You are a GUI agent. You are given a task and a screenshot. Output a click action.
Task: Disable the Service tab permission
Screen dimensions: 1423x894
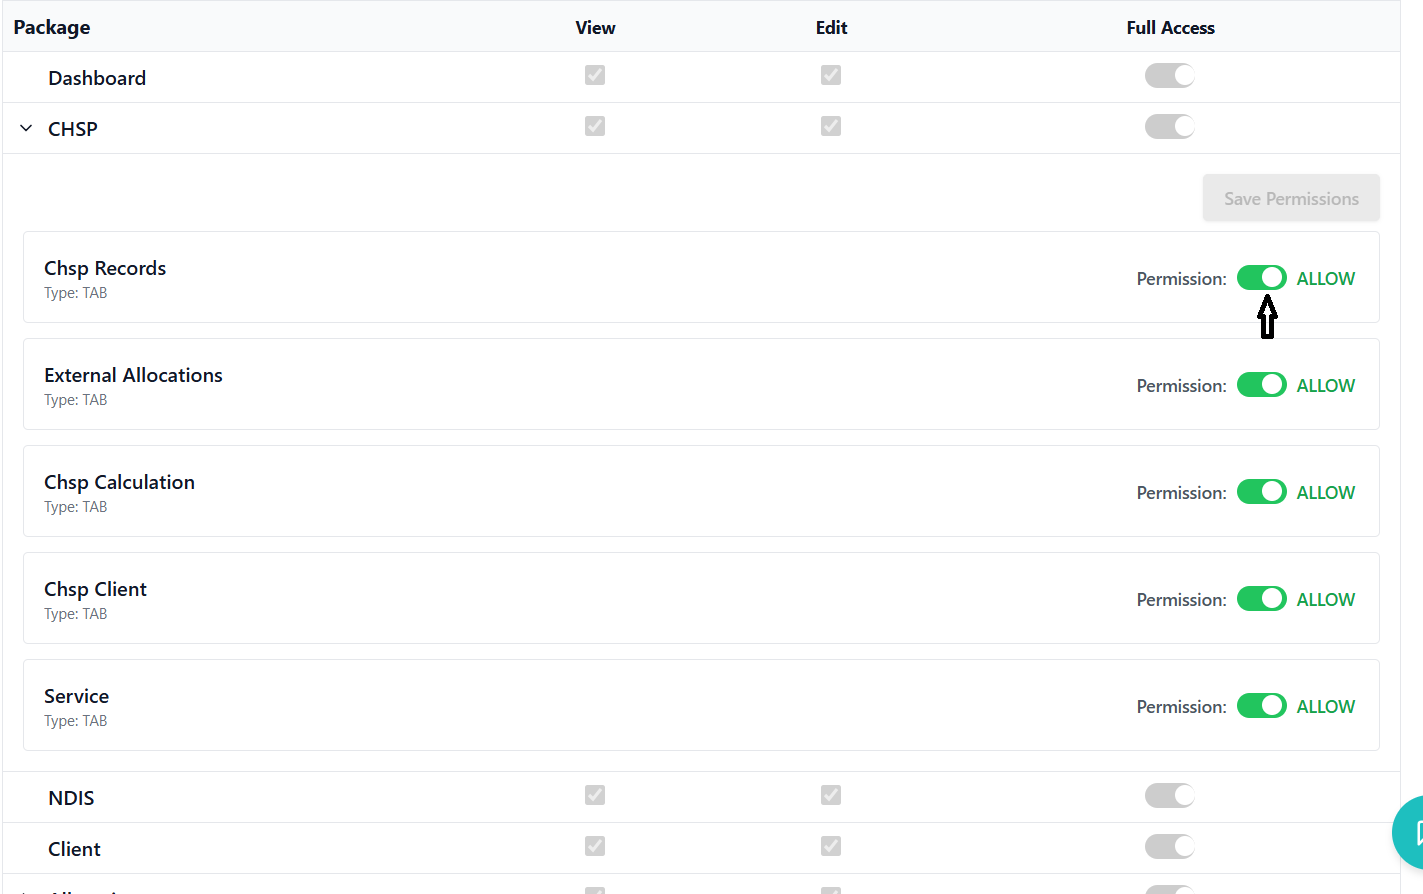(1261, 706)
